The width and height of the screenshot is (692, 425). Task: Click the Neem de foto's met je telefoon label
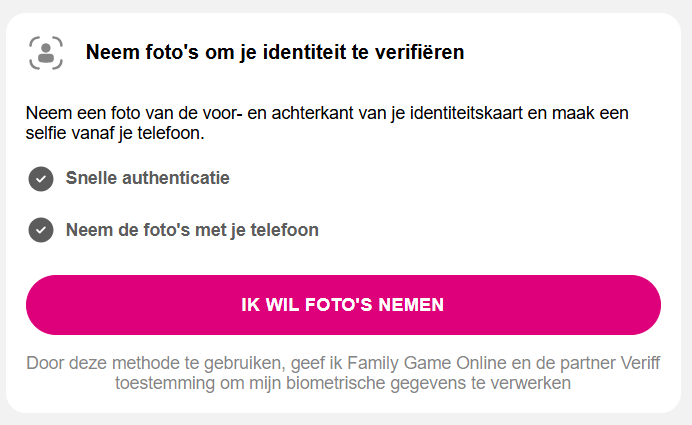pyautogui.click(x=192, y=230)
